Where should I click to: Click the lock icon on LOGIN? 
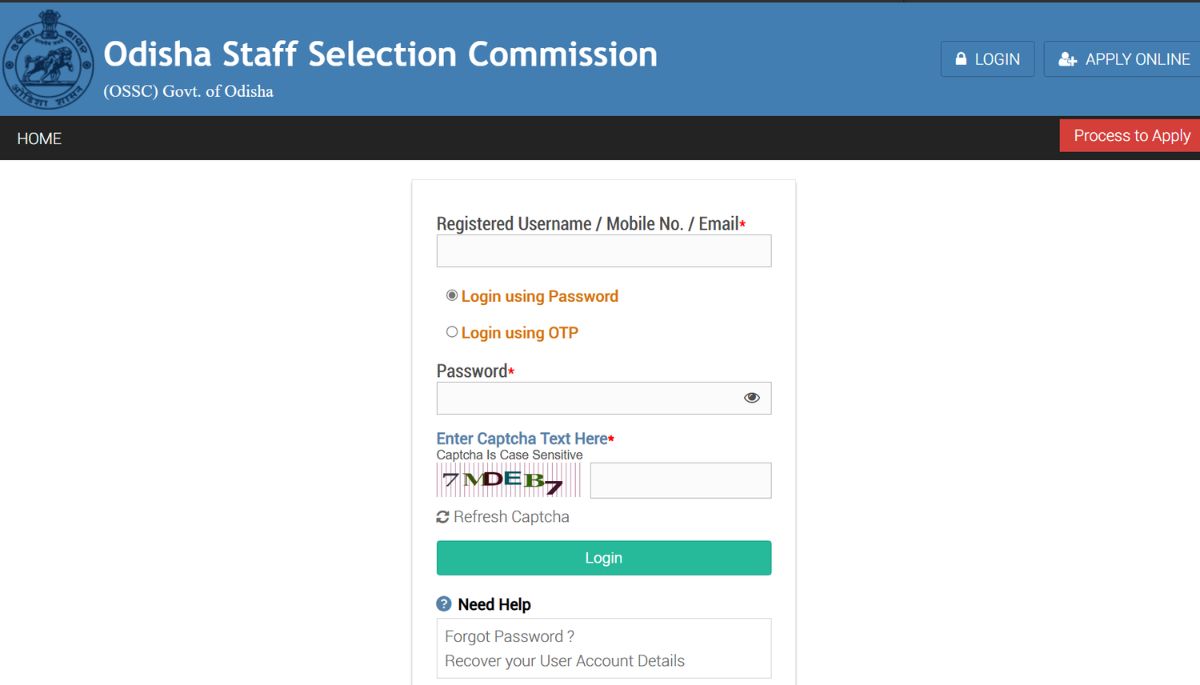(x=961, y=59)
